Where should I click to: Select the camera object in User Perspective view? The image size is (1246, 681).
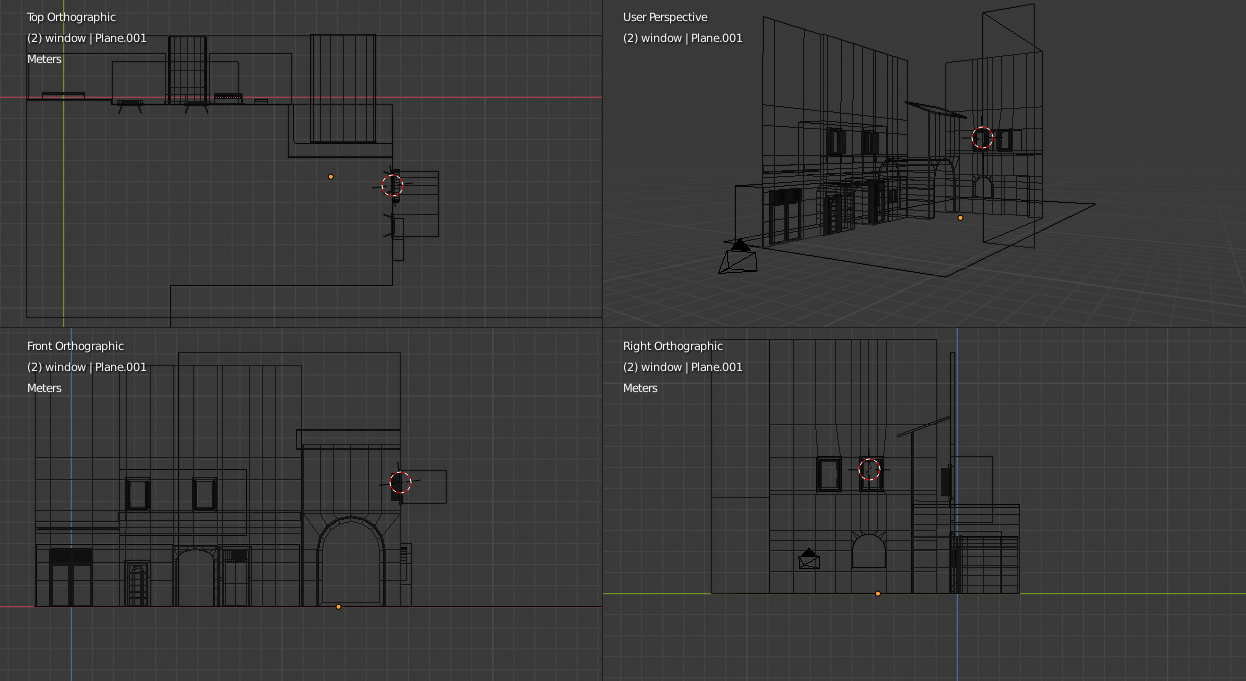click(738, 256)
